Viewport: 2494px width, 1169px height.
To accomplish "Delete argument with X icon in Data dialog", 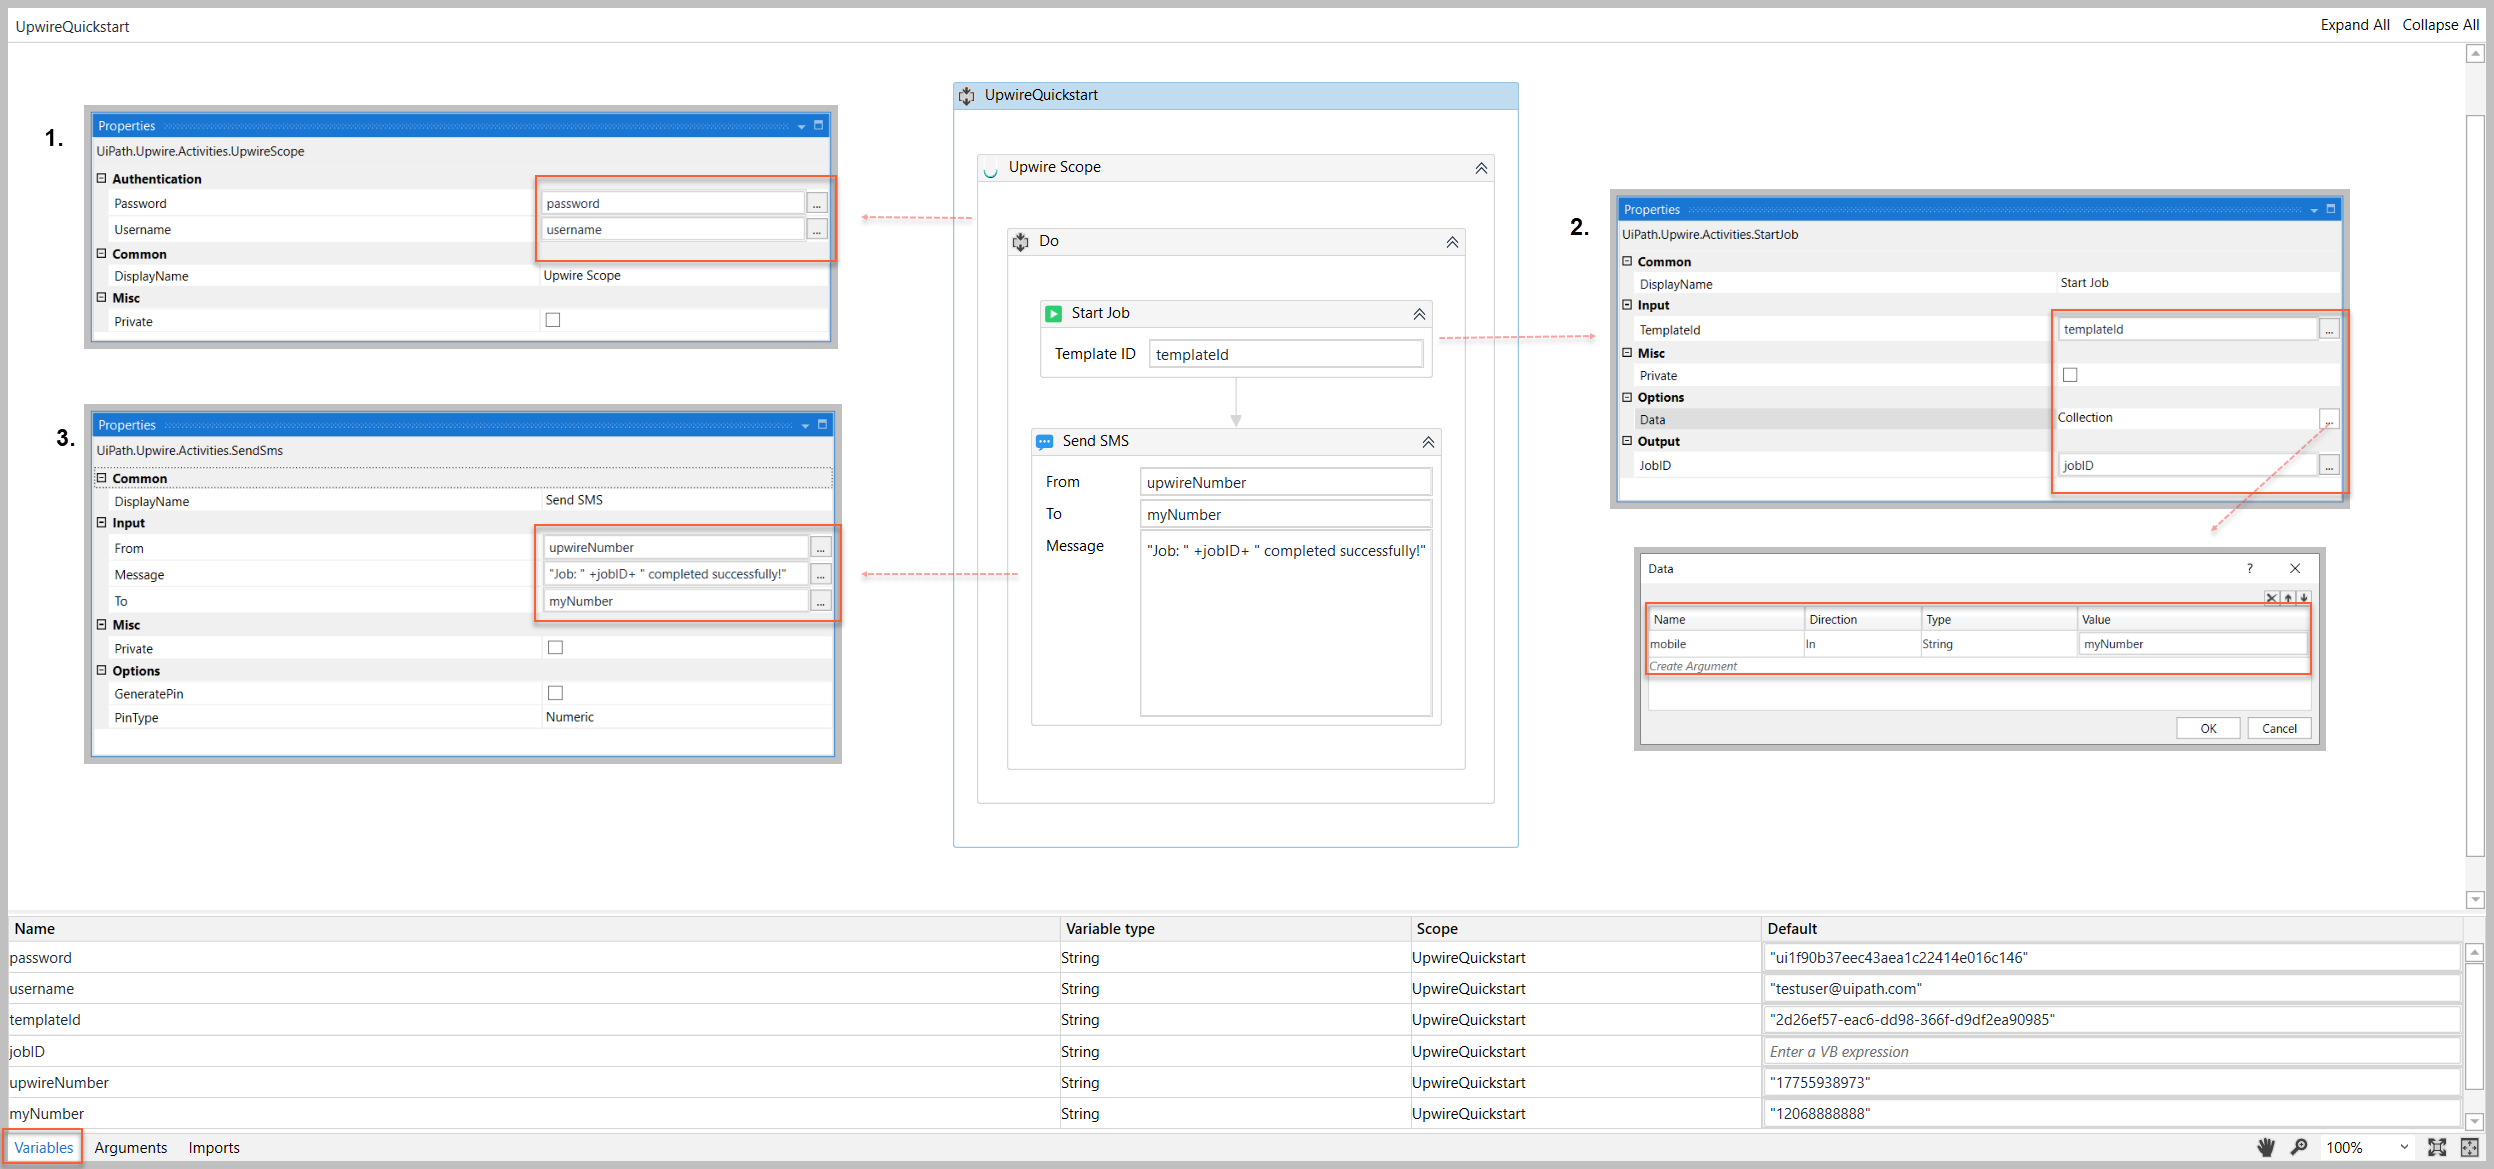I will (2272, 598).
